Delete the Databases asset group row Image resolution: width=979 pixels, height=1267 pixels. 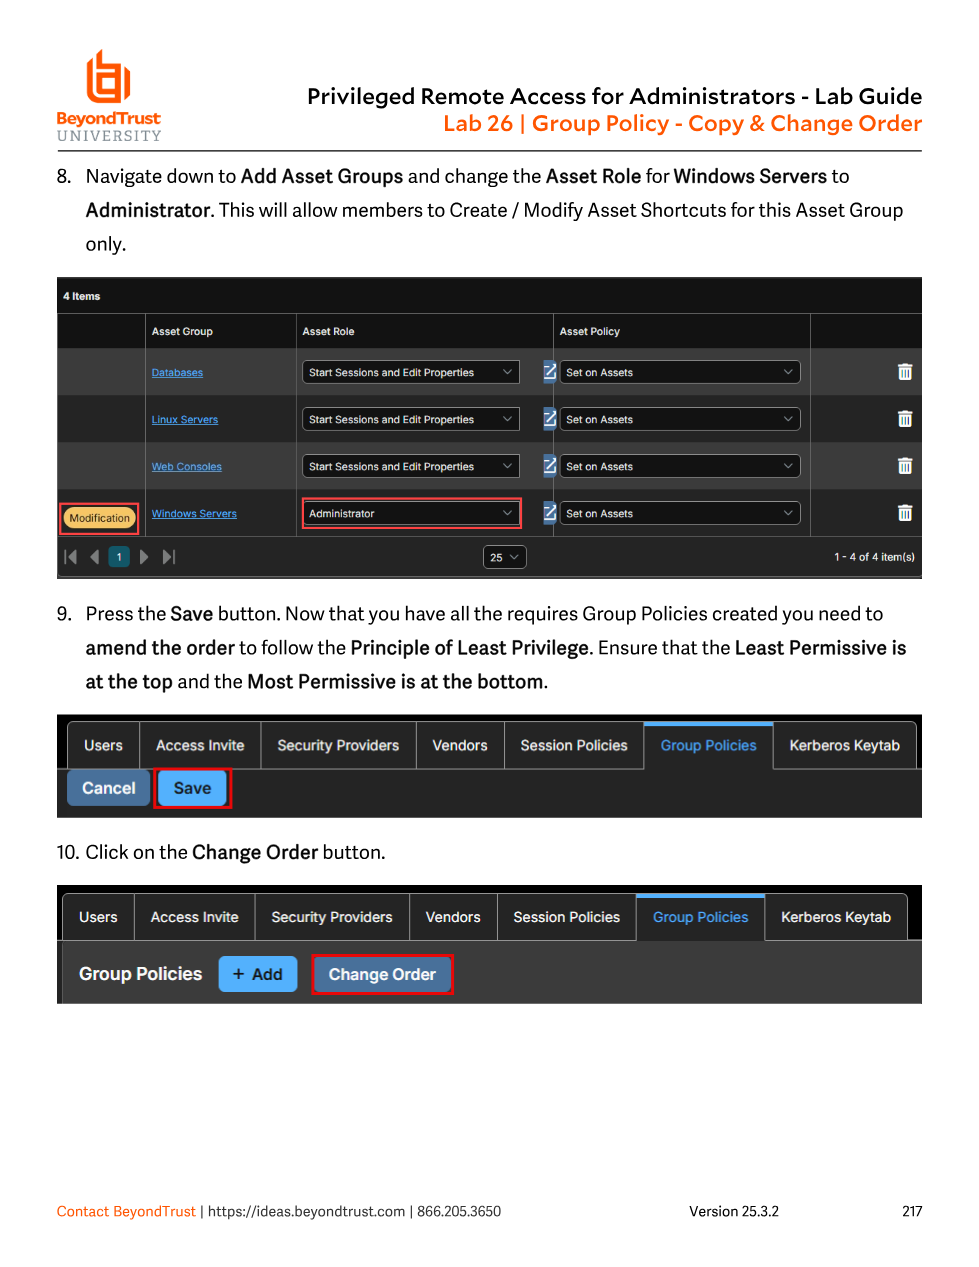click(x=904, y=372)
